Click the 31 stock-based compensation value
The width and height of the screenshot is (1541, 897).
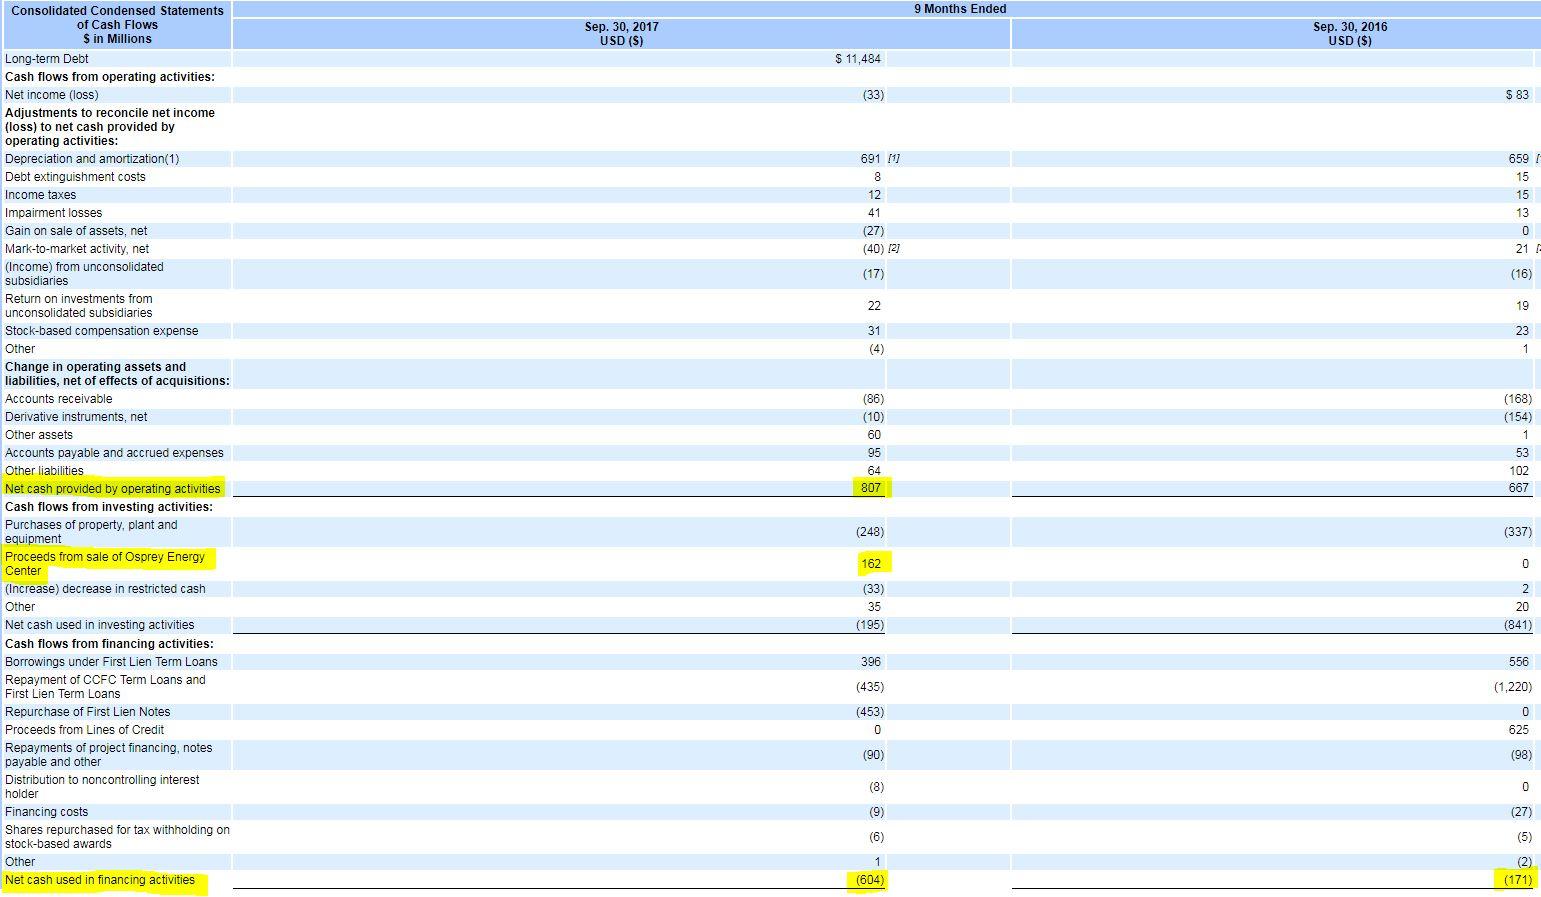[875, 331]
